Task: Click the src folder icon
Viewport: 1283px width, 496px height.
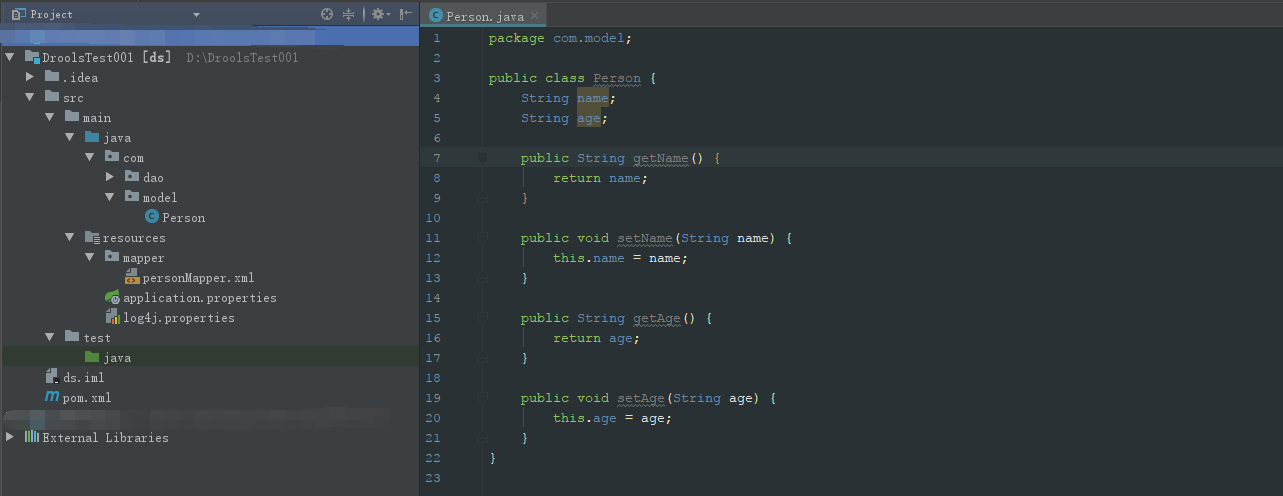Action: click(x=51, y=97)
